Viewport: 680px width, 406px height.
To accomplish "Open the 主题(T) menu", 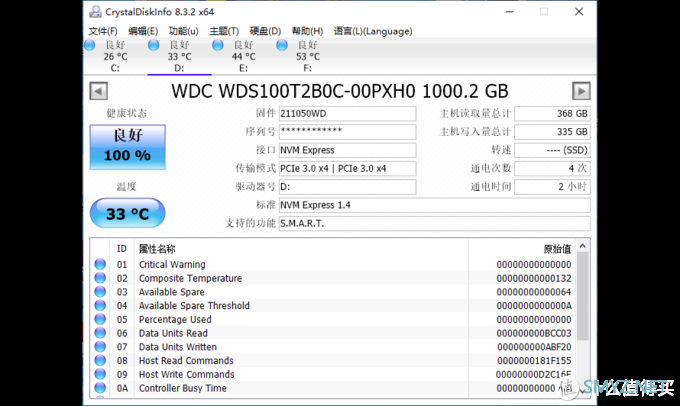I will 224,31.
